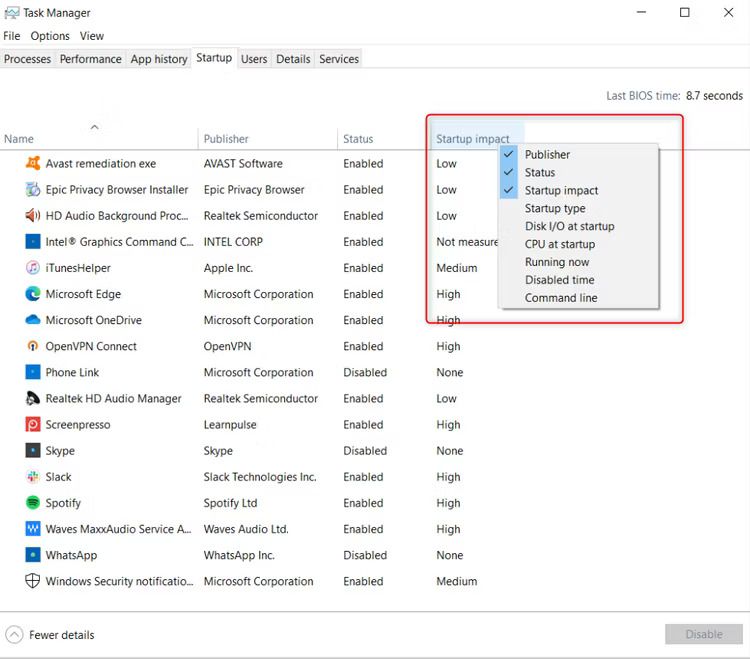Click the Avast remediation exe icon

[33, 164]
